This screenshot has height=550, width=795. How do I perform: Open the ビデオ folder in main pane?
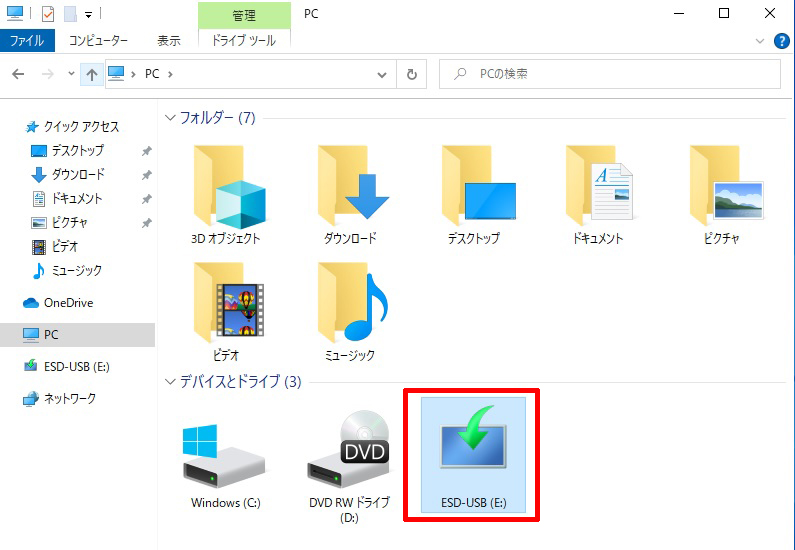click(226, 312)
